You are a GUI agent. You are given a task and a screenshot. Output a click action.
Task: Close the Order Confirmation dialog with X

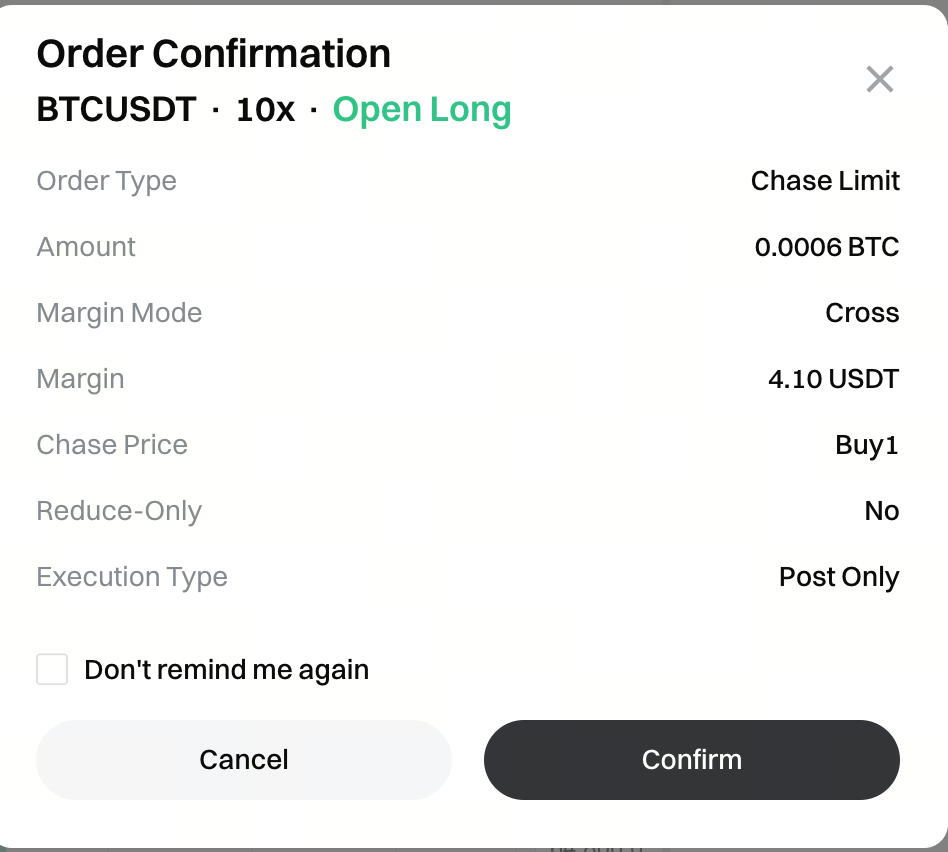pyautogui.click(x=879, y=79)
